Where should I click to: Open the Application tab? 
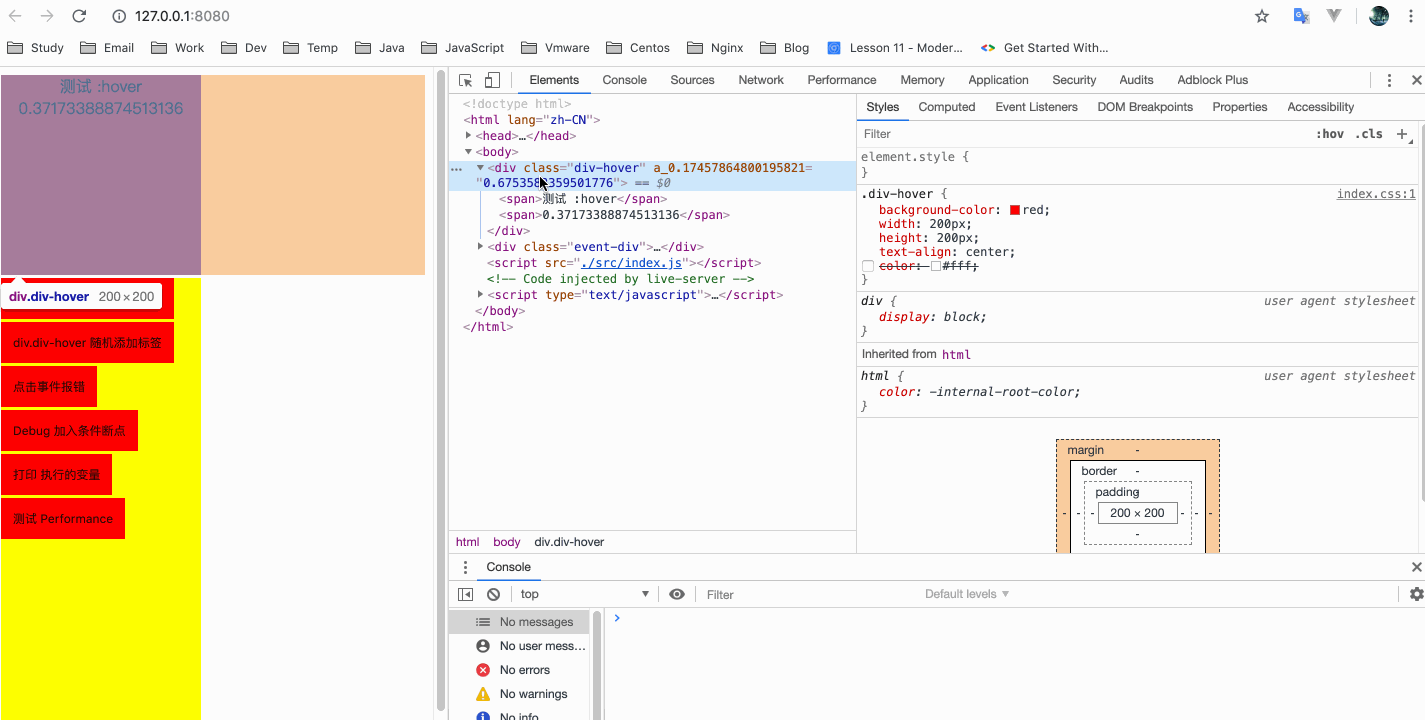998,80
